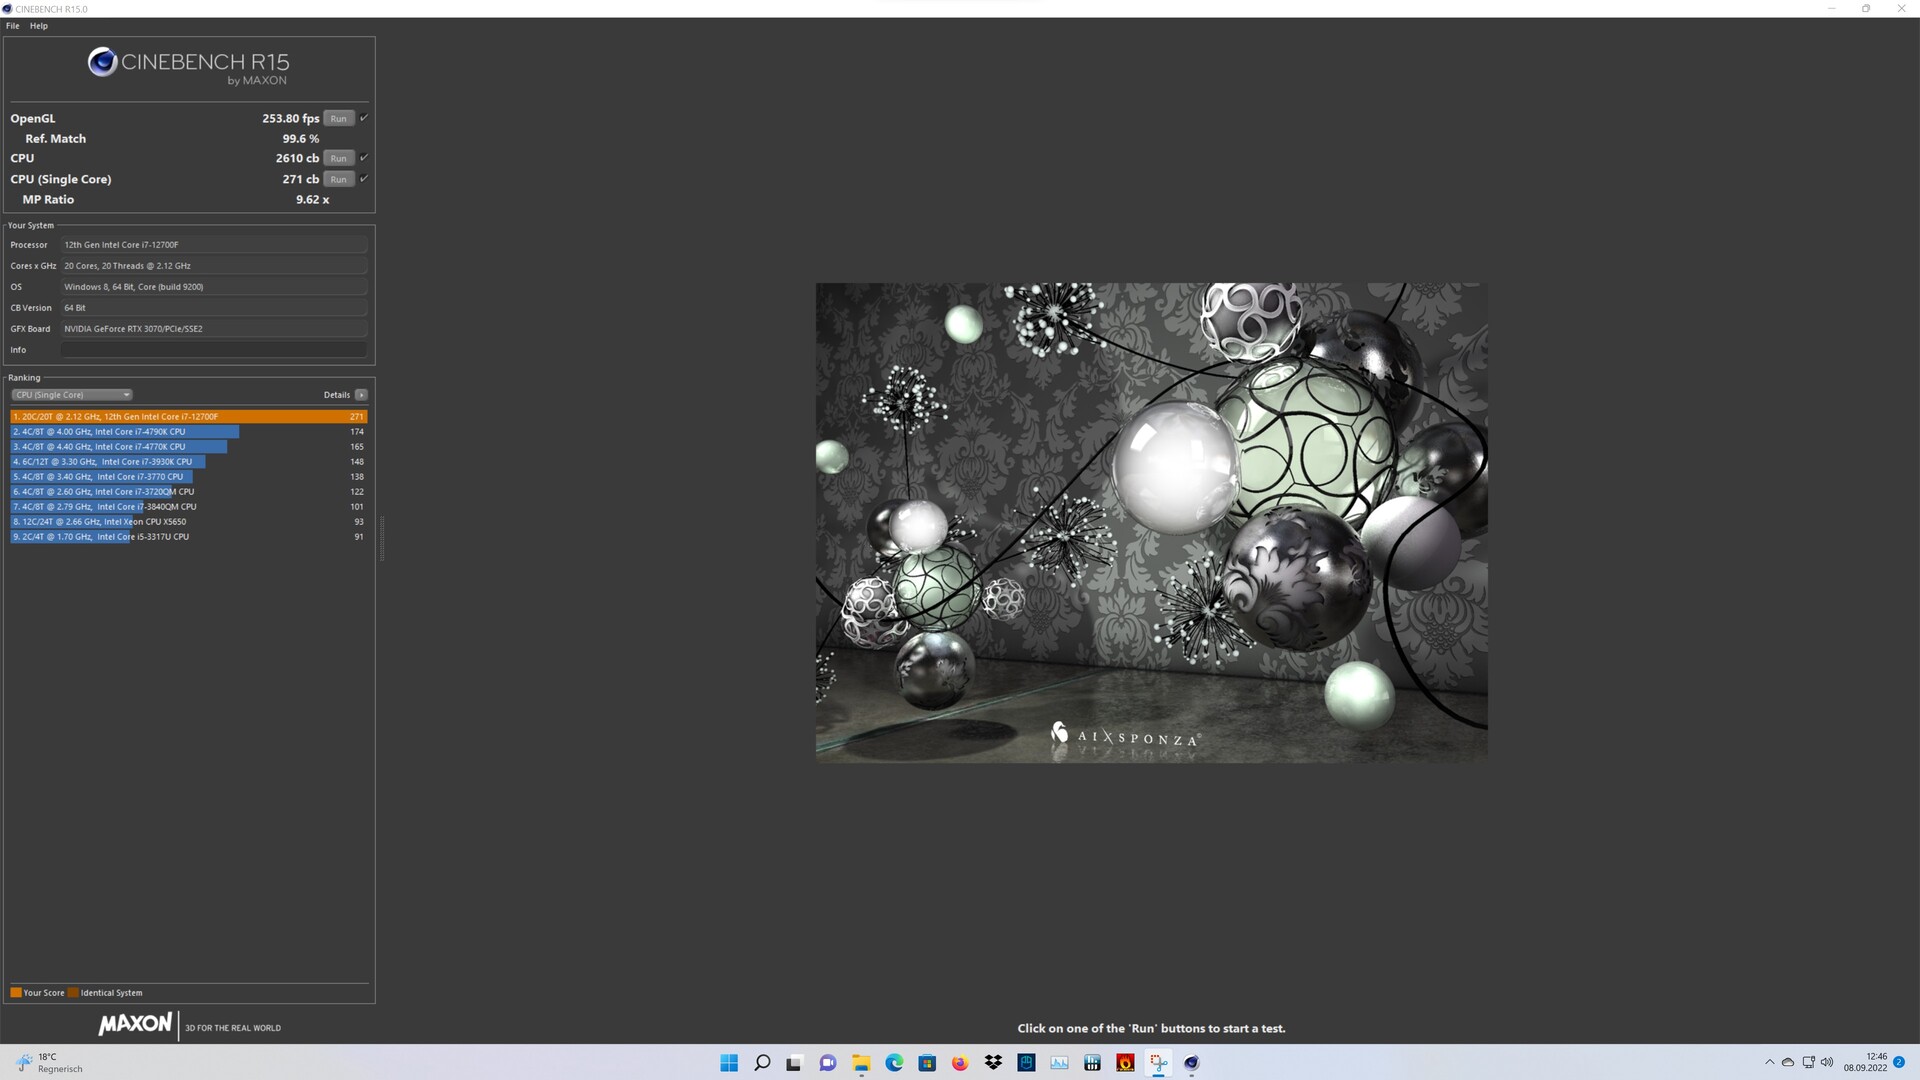
Task: Click the left panel divider grip handle
Action: (x=382, y=539)
